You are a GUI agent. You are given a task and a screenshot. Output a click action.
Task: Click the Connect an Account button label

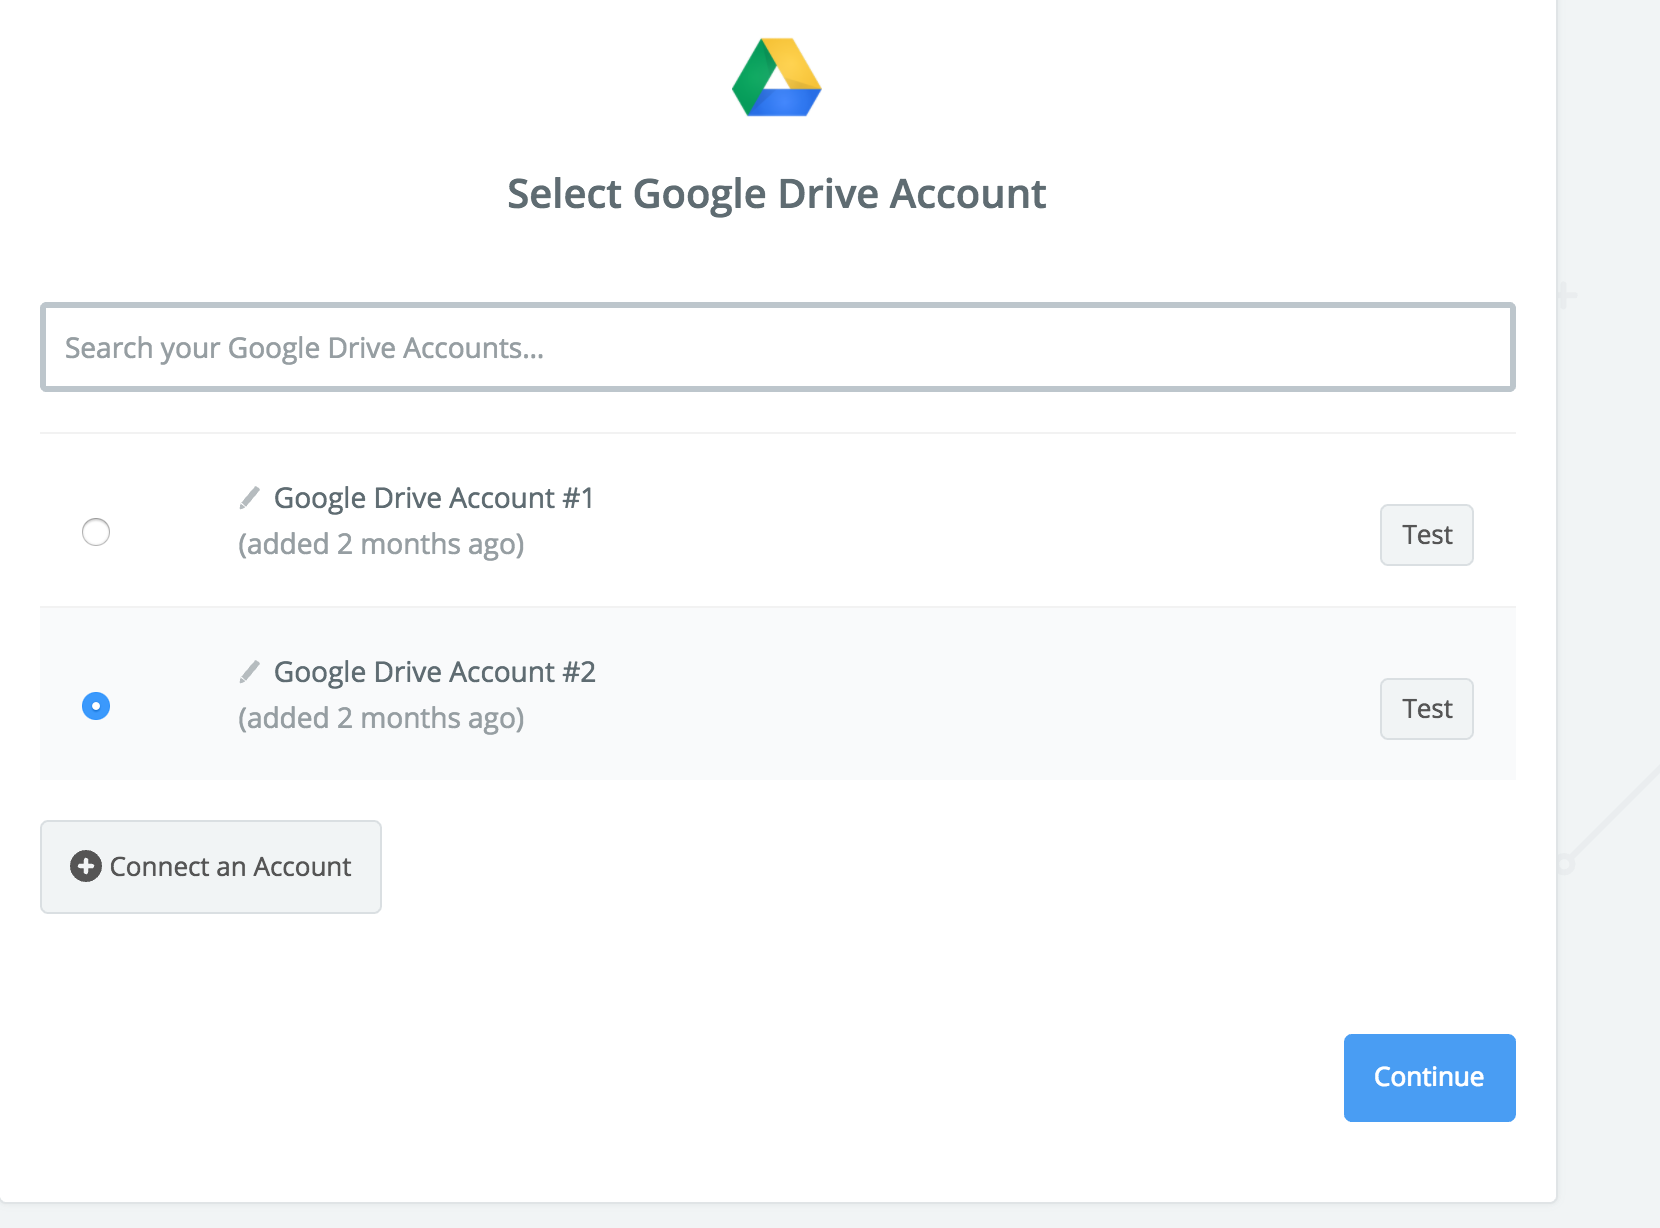pos(230,867)
